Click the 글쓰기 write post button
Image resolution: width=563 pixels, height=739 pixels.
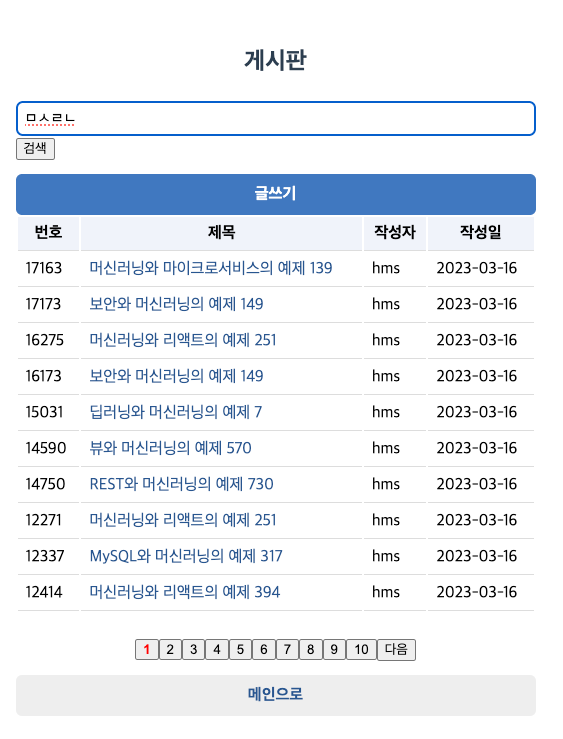276,194
